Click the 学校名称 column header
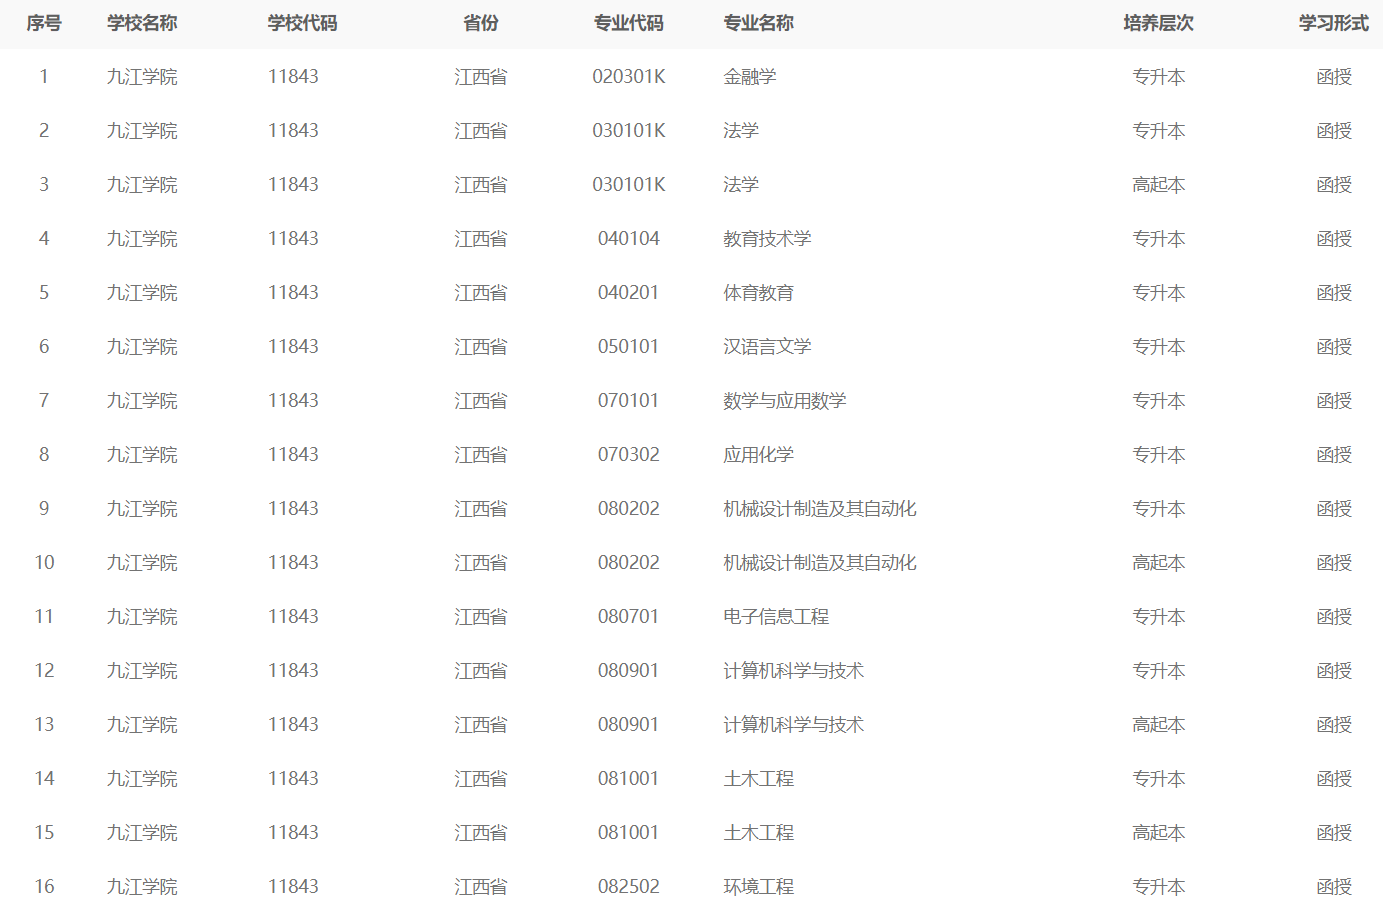Image resolution: width=1383 pixels, height=913 pixels. pos(142,23)
